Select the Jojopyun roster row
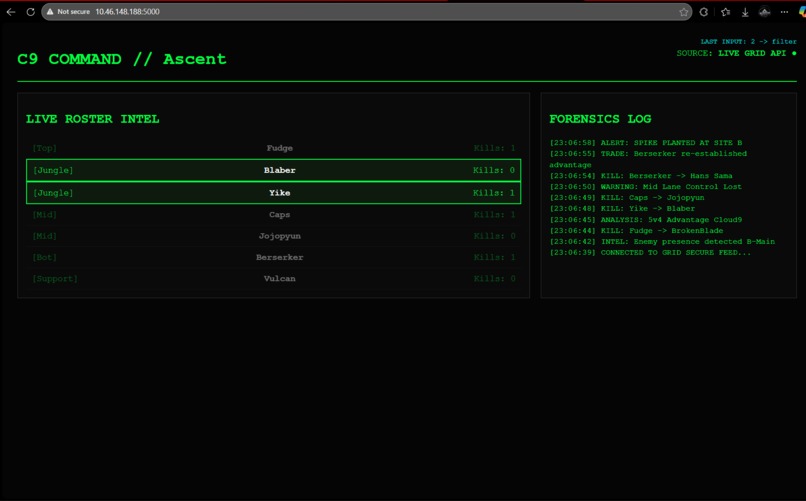The width and height of the screenshot is (806, 501). [273, 236]
